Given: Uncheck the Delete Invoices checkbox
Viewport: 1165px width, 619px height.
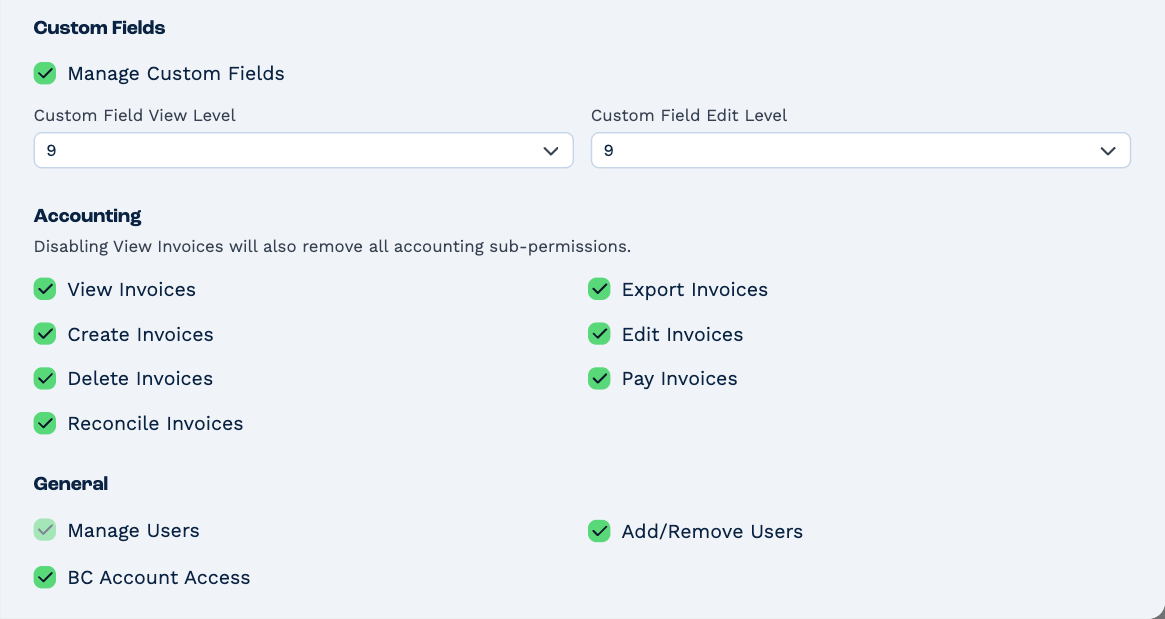Looking at the screenshot, I should (x=45, y=378).
